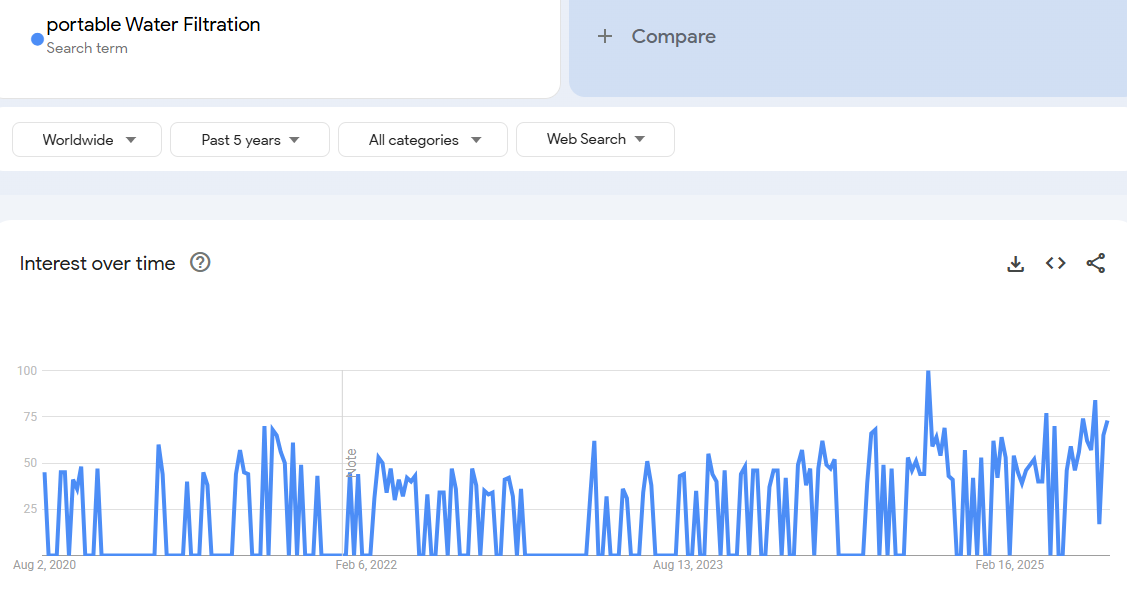Download the Interest over time CSV
Screen dimensions: 1127x594
[1015, 264]
